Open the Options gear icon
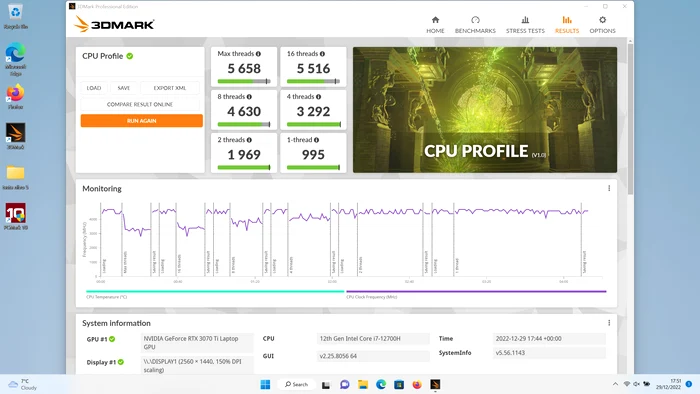700x394 pixels. coord(602,20)
